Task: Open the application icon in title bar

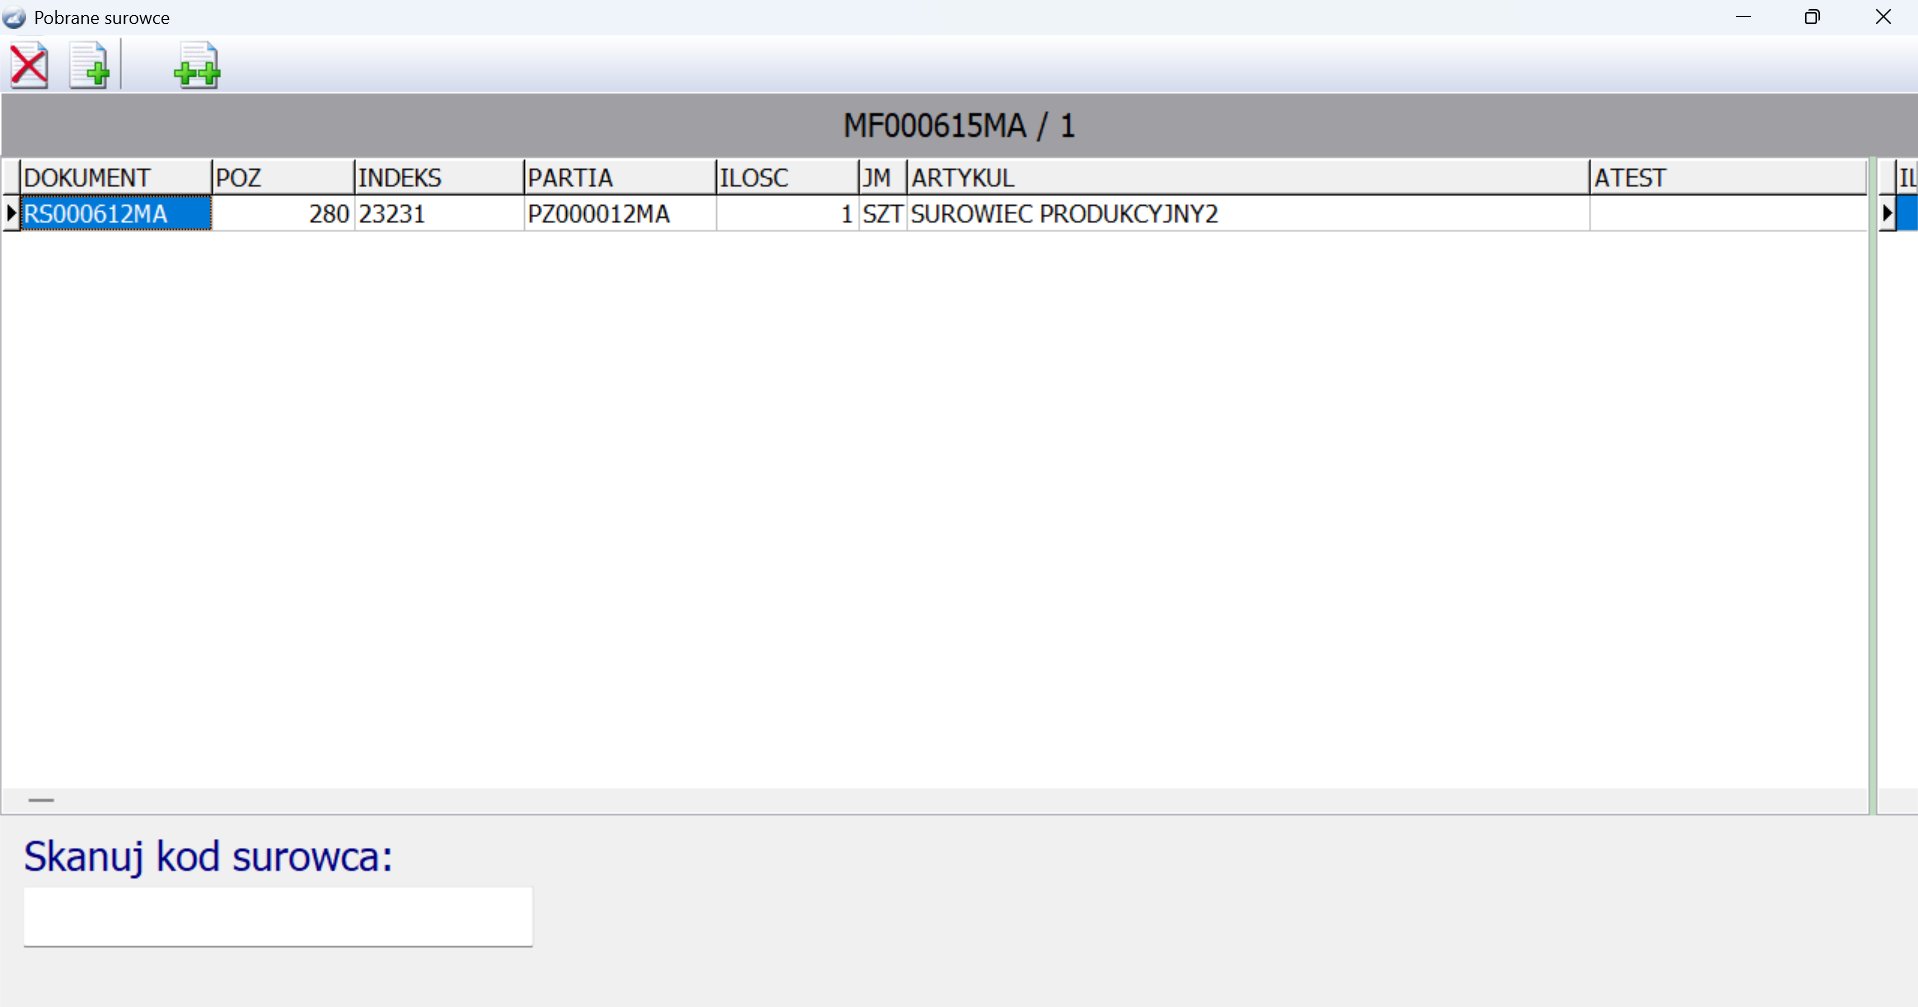Action: pyautogui.click(x=14, y=18)
